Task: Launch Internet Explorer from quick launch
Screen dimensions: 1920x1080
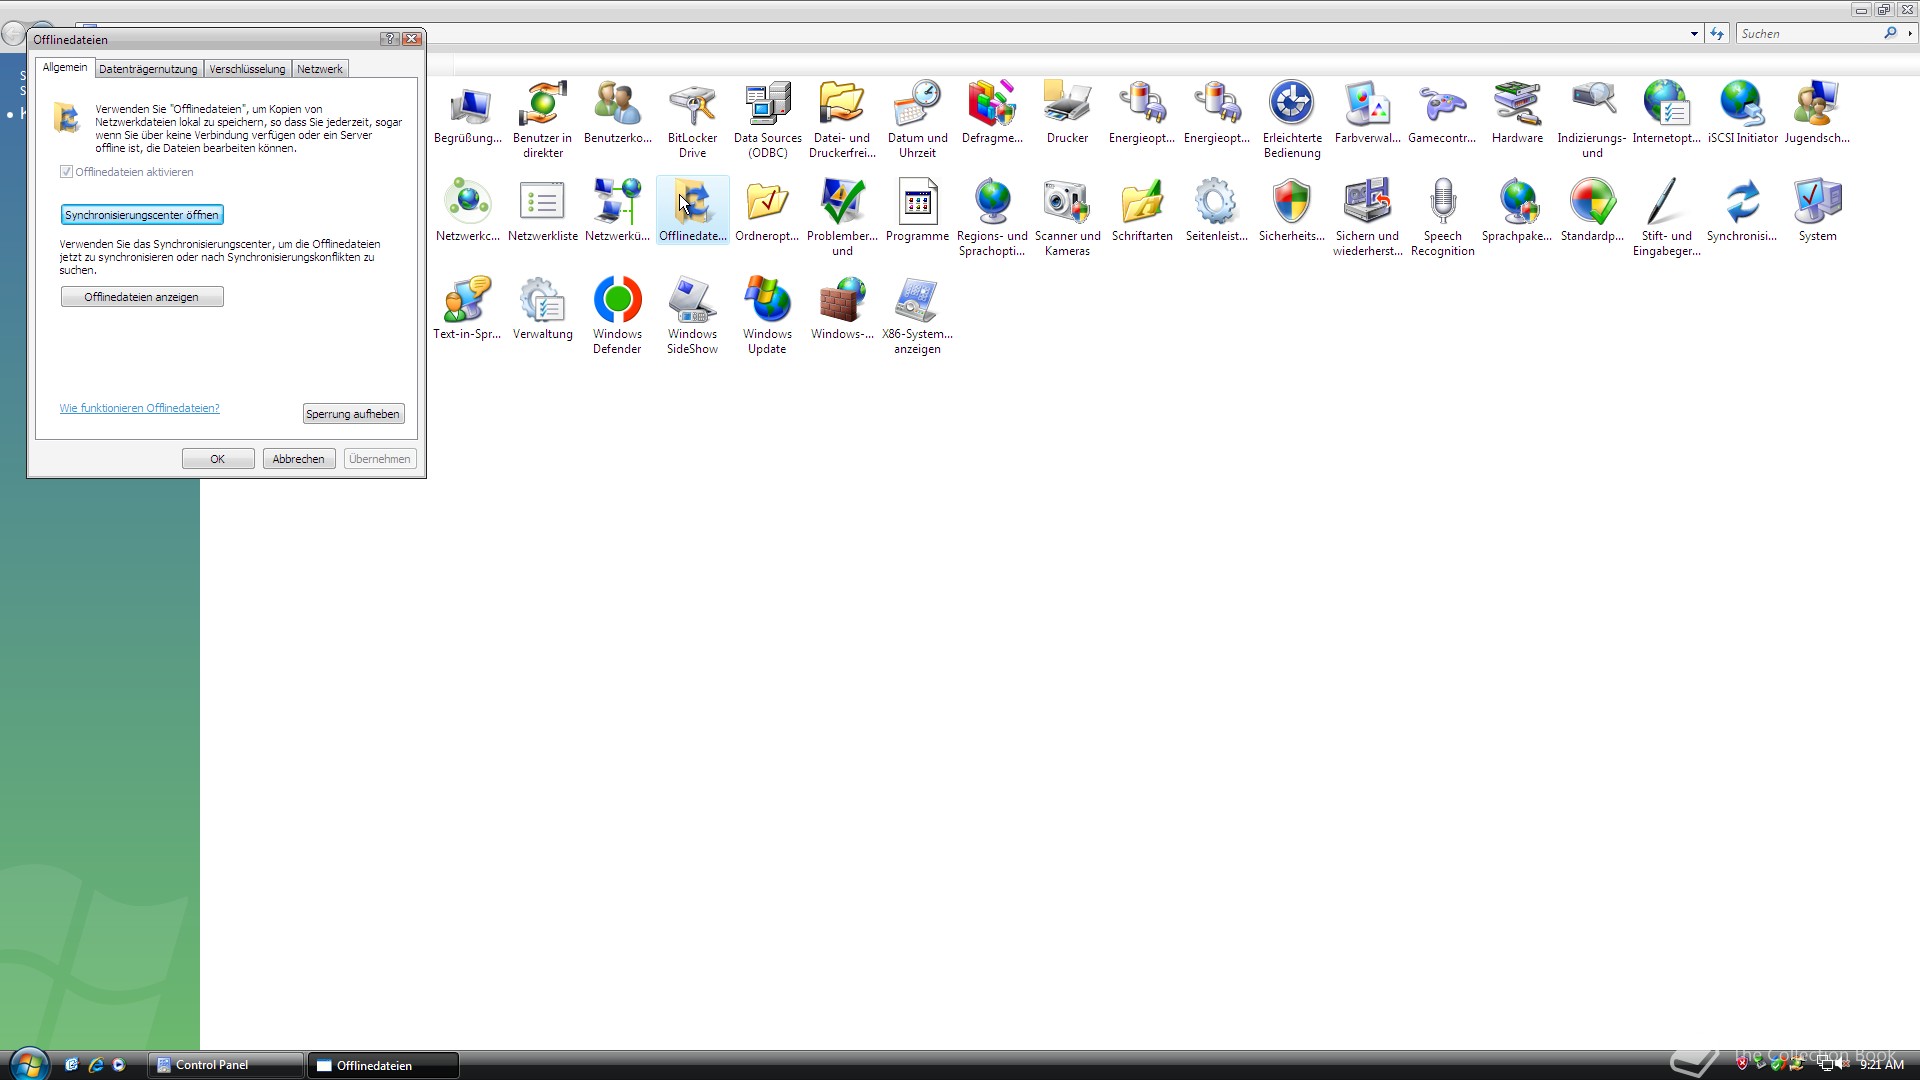Action: [x=96, y=1065]
